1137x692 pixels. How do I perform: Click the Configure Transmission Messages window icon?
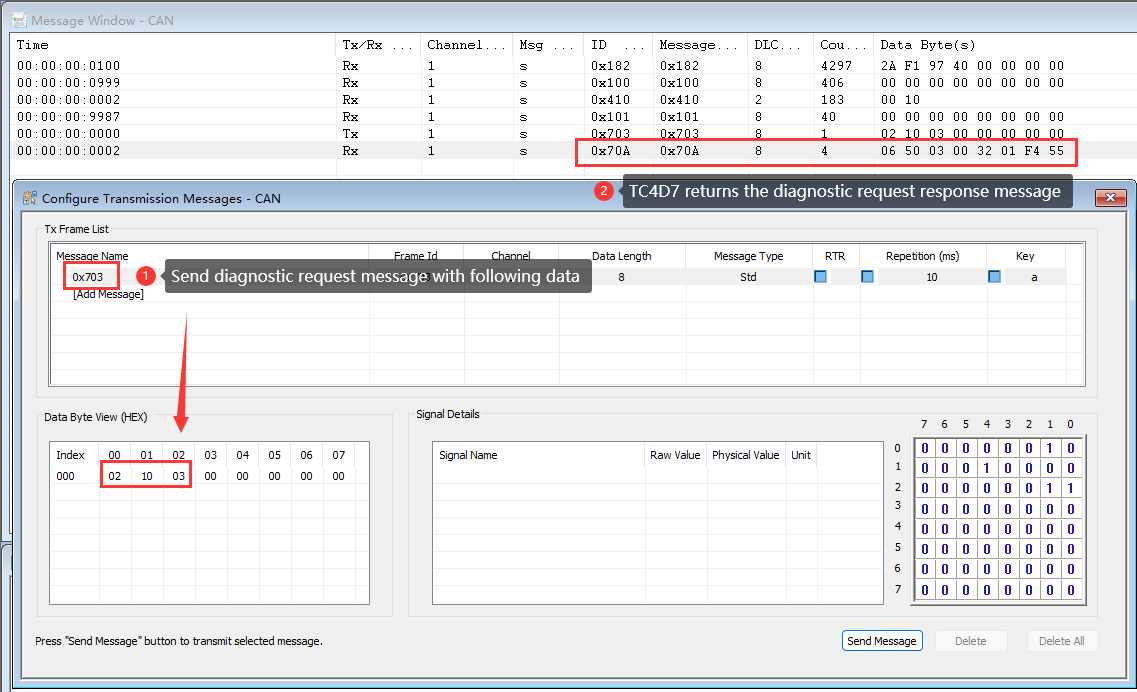(29, 198)
